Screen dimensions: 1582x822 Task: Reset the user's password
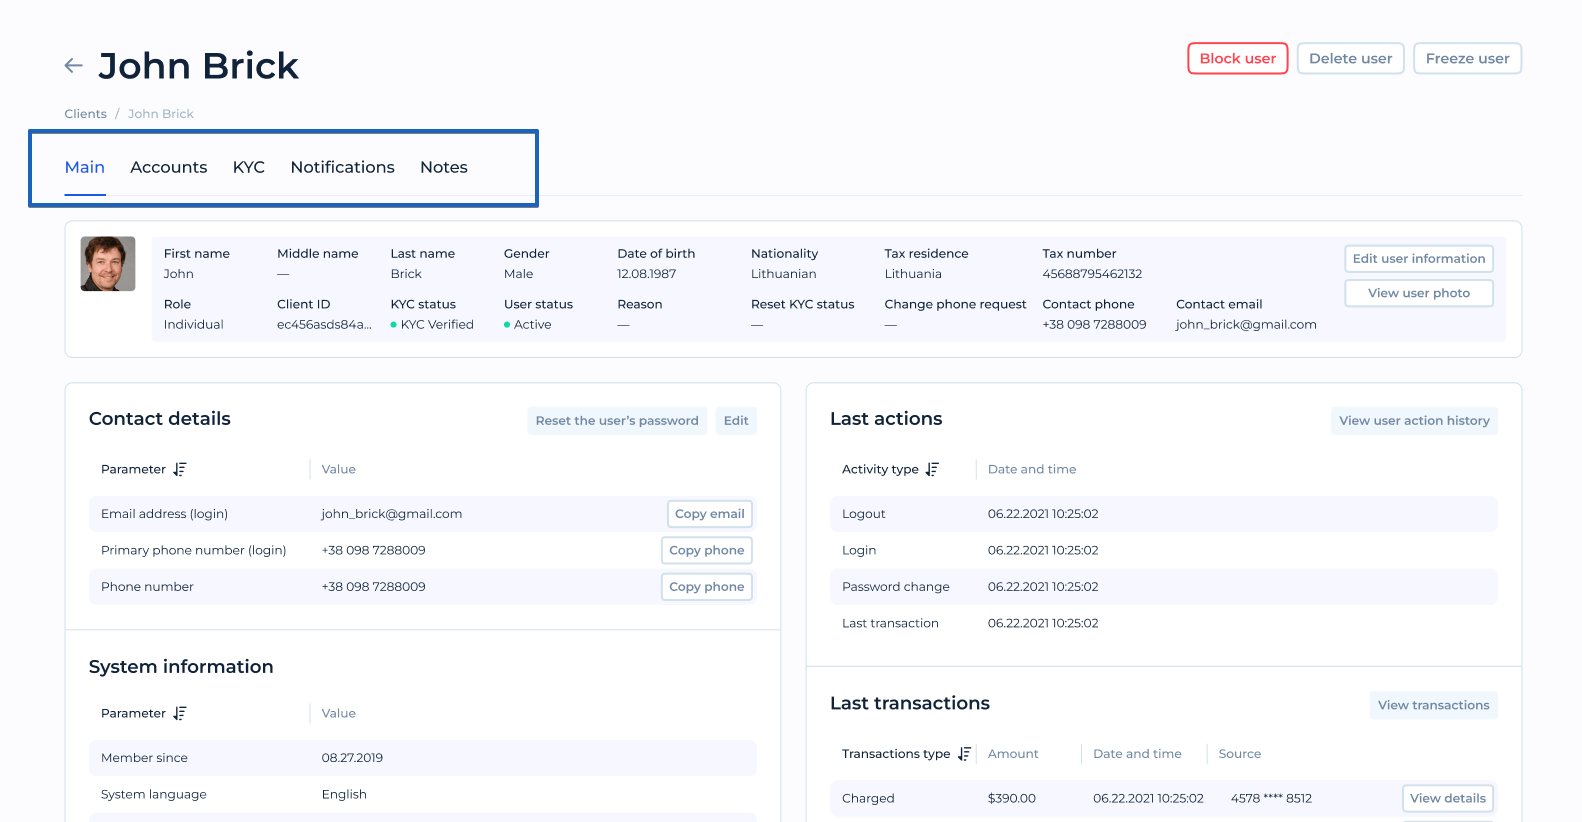click(617, 421)
